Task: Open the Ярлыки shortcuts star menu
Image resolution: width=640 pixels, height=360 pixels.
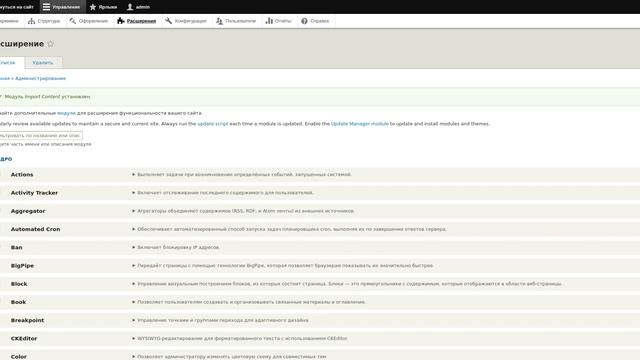Action: [103, 7]
